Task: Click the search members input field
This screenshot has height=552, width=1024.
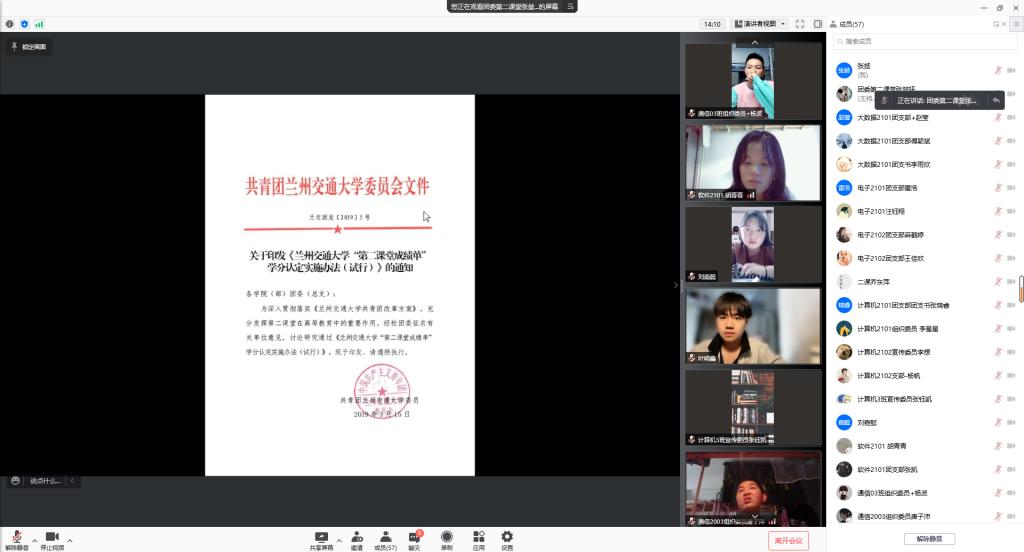Action: [x=924, y=41]
